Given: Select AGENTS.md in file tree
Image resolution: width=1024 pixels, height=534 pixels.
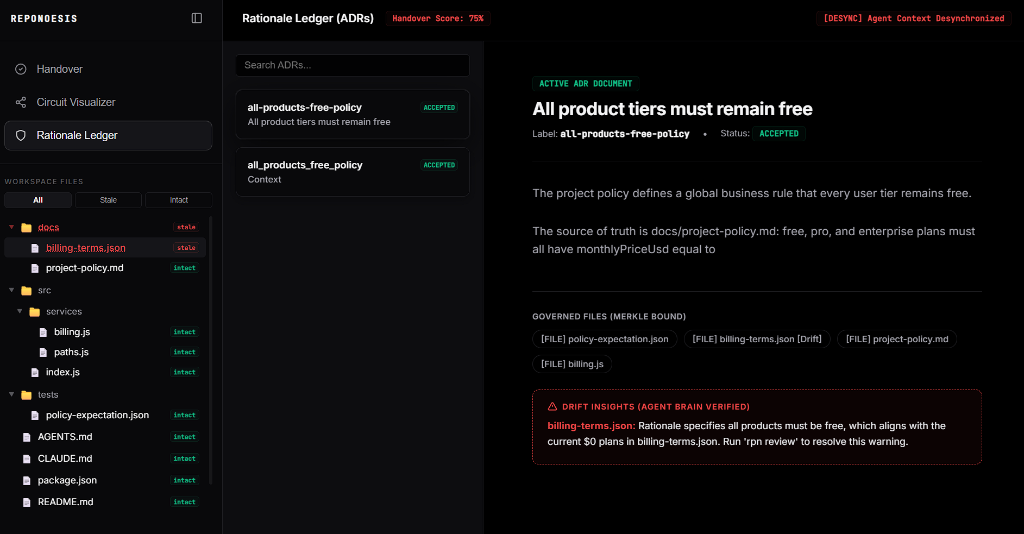Looking at the screenshot, I should coord(105,437).
